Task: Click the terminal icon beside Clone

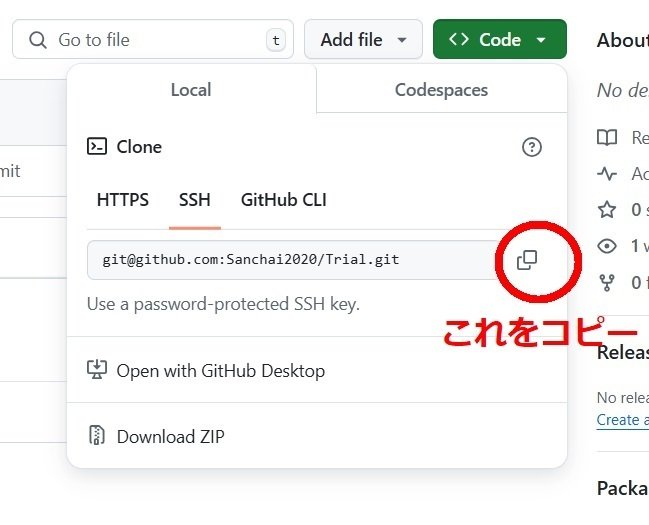Action: [x=97, y=147]
